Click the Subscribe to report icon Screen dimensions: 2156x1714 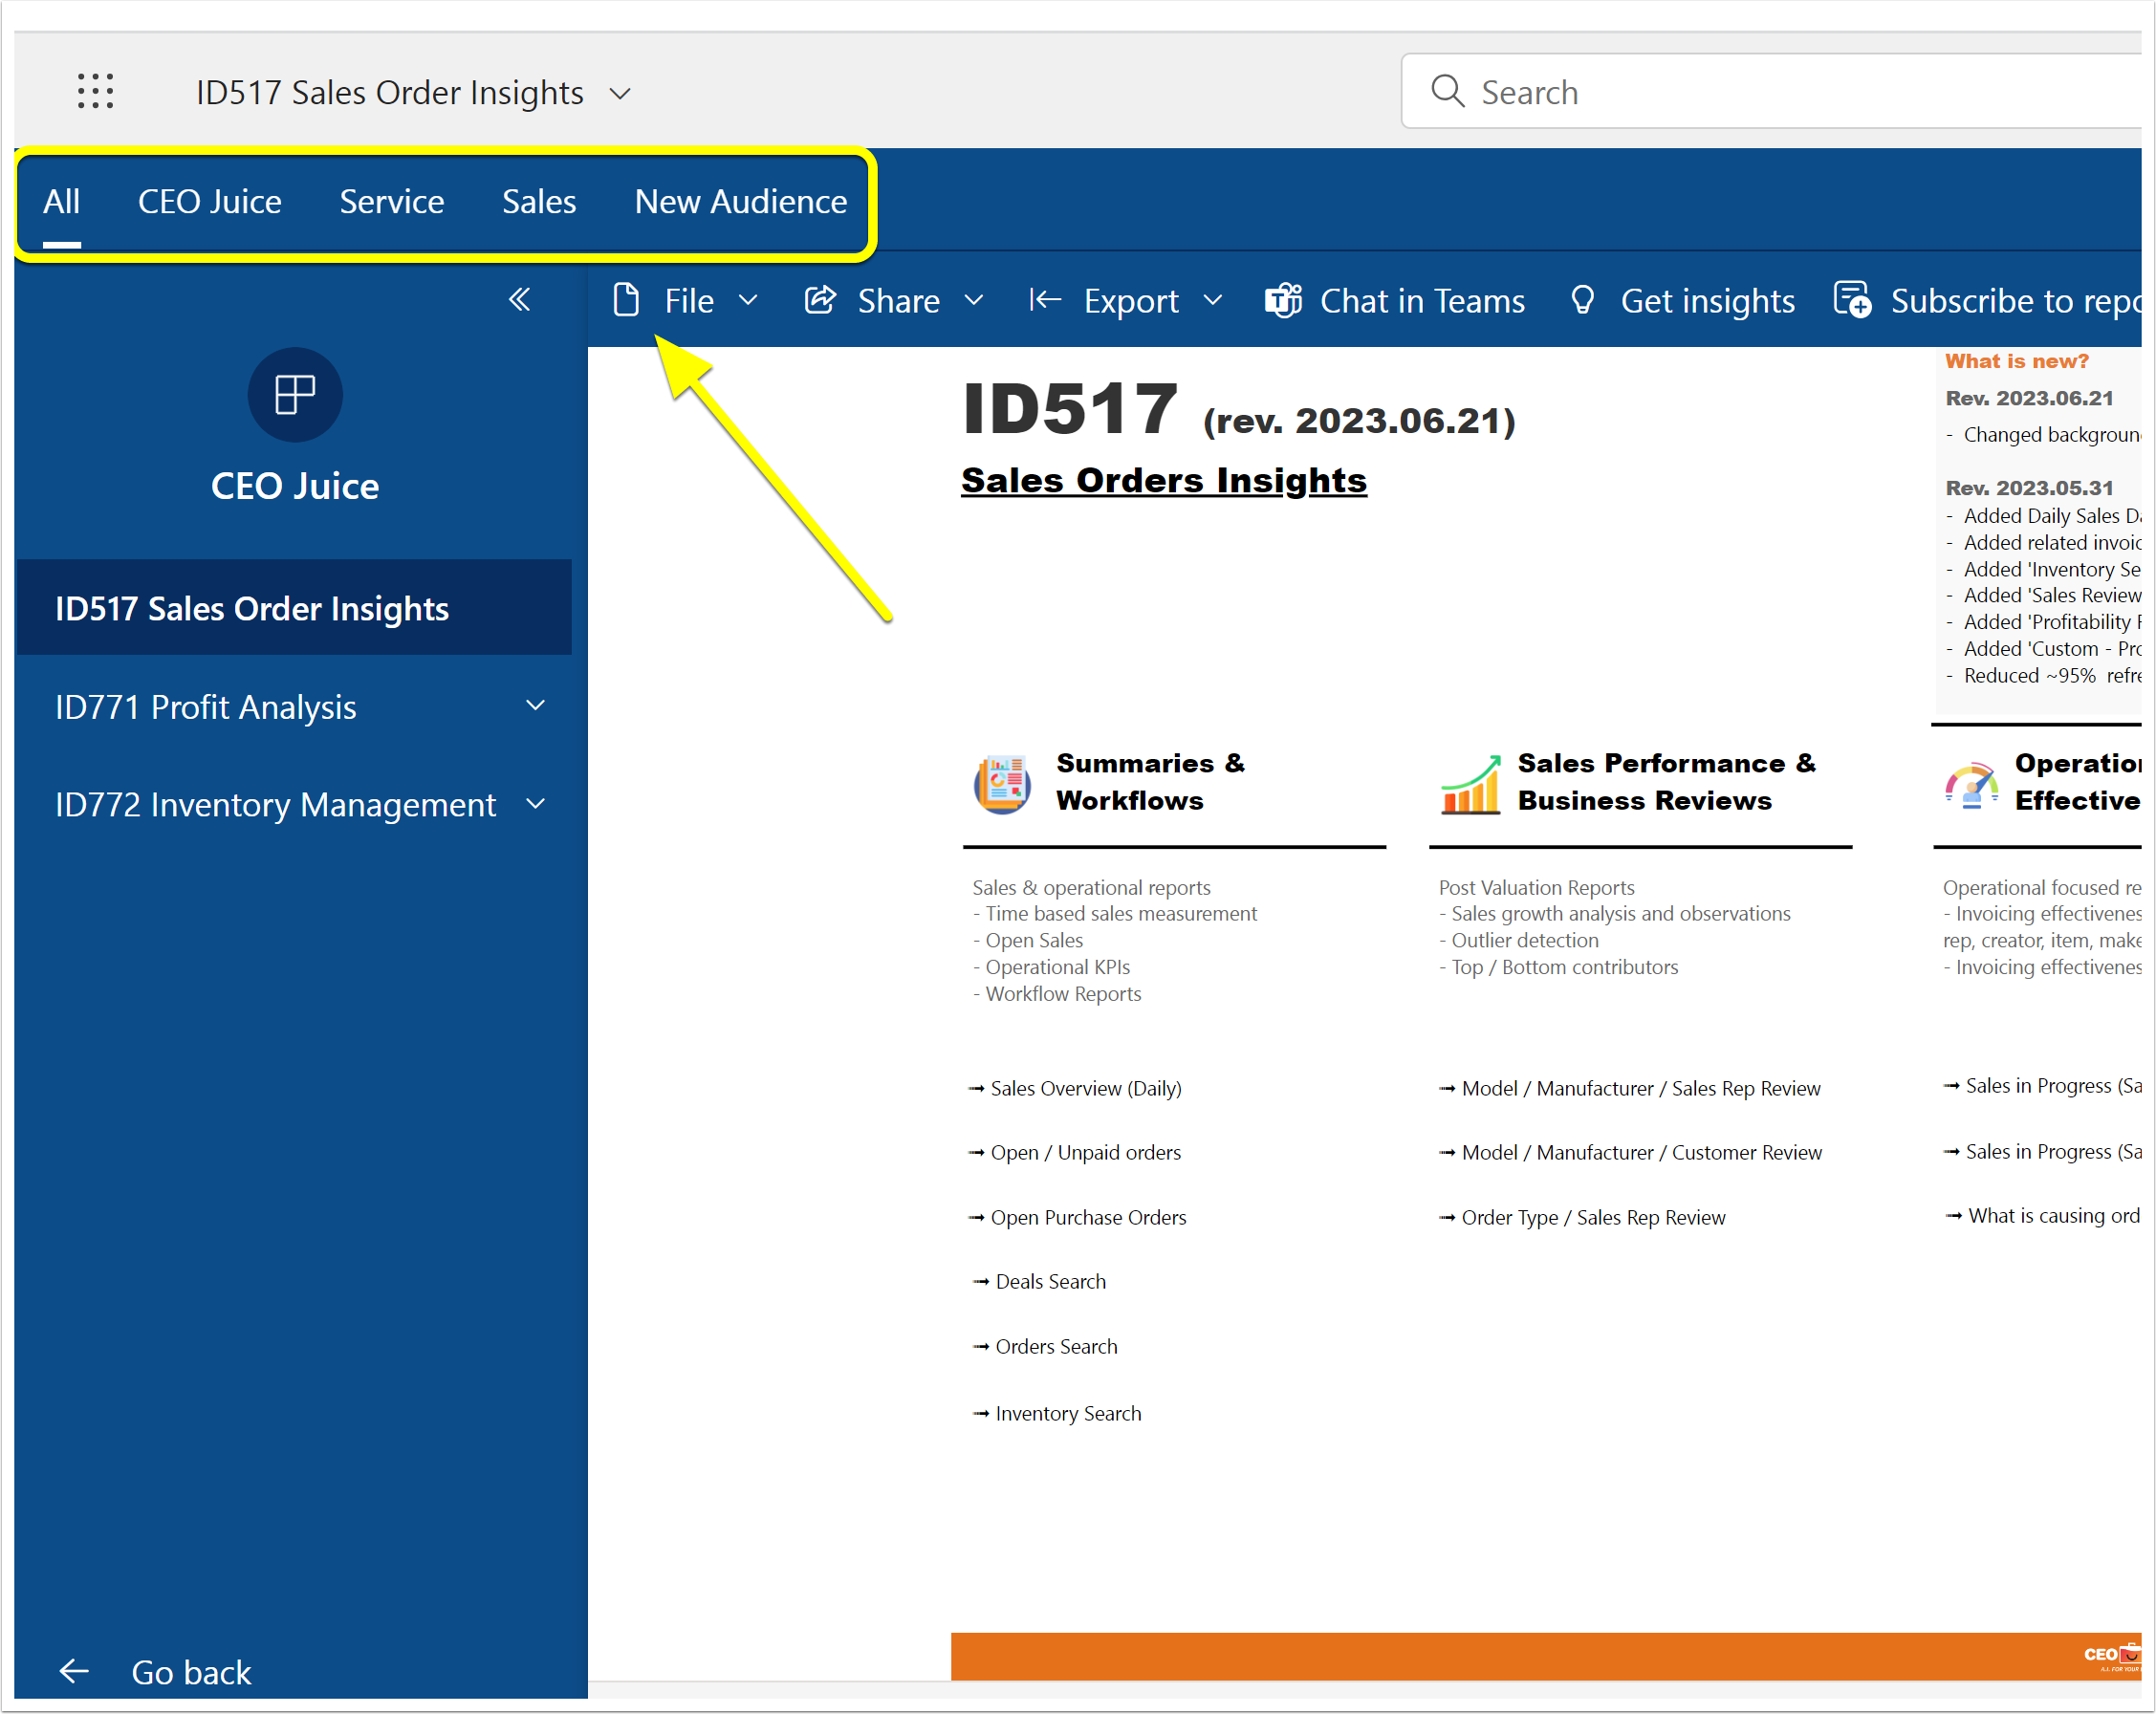[x=1852, y=300]
